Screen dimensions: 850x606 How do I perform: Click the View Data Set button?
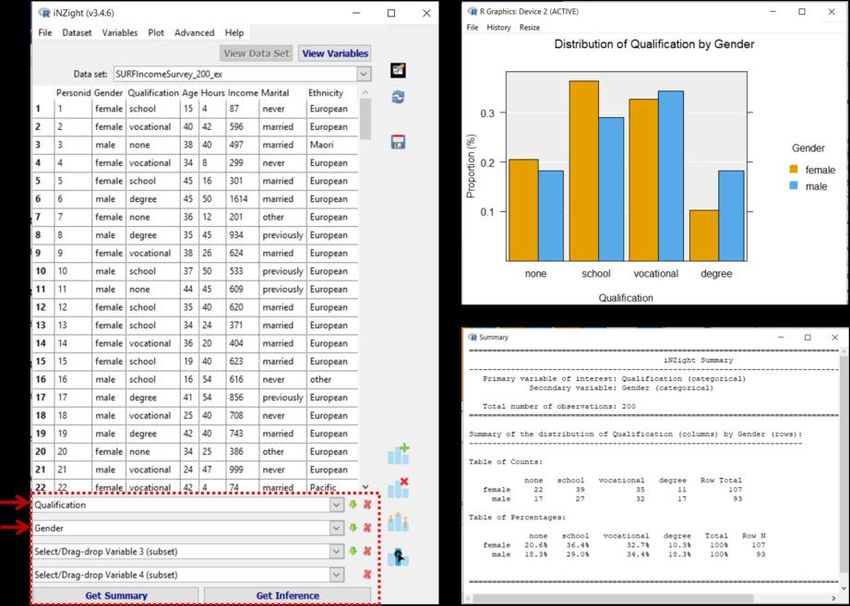(x=256, y=53)
